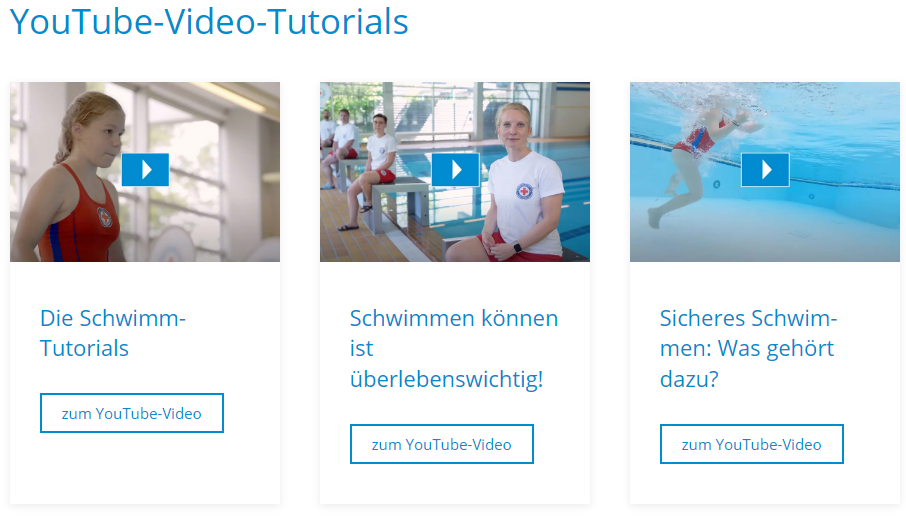Image resolution: width=906 pixels, height=516 pixels.
Task: Click the emblem on girl's red swimsuit
Action: [x=105, y=217]
